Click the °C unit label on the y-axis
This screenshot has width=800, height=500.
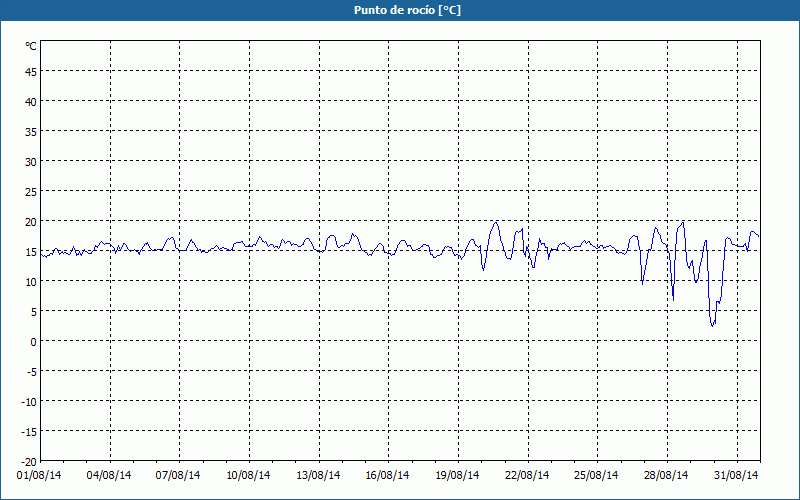tap(31, 46)
